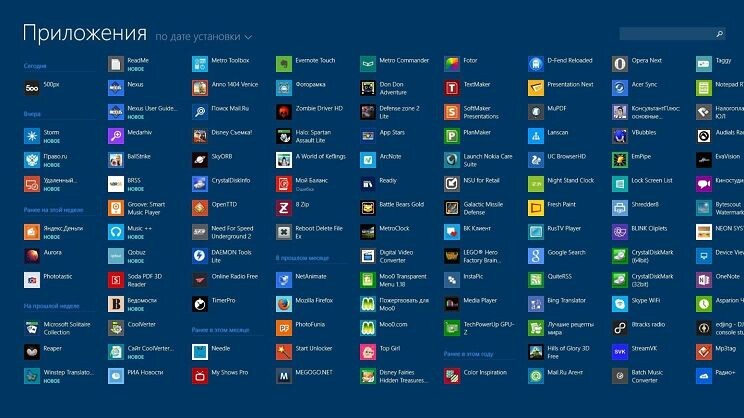Open the Battle Bears Gold icon
Viewport: 744px width, 418px height.
tap(368, 208)
